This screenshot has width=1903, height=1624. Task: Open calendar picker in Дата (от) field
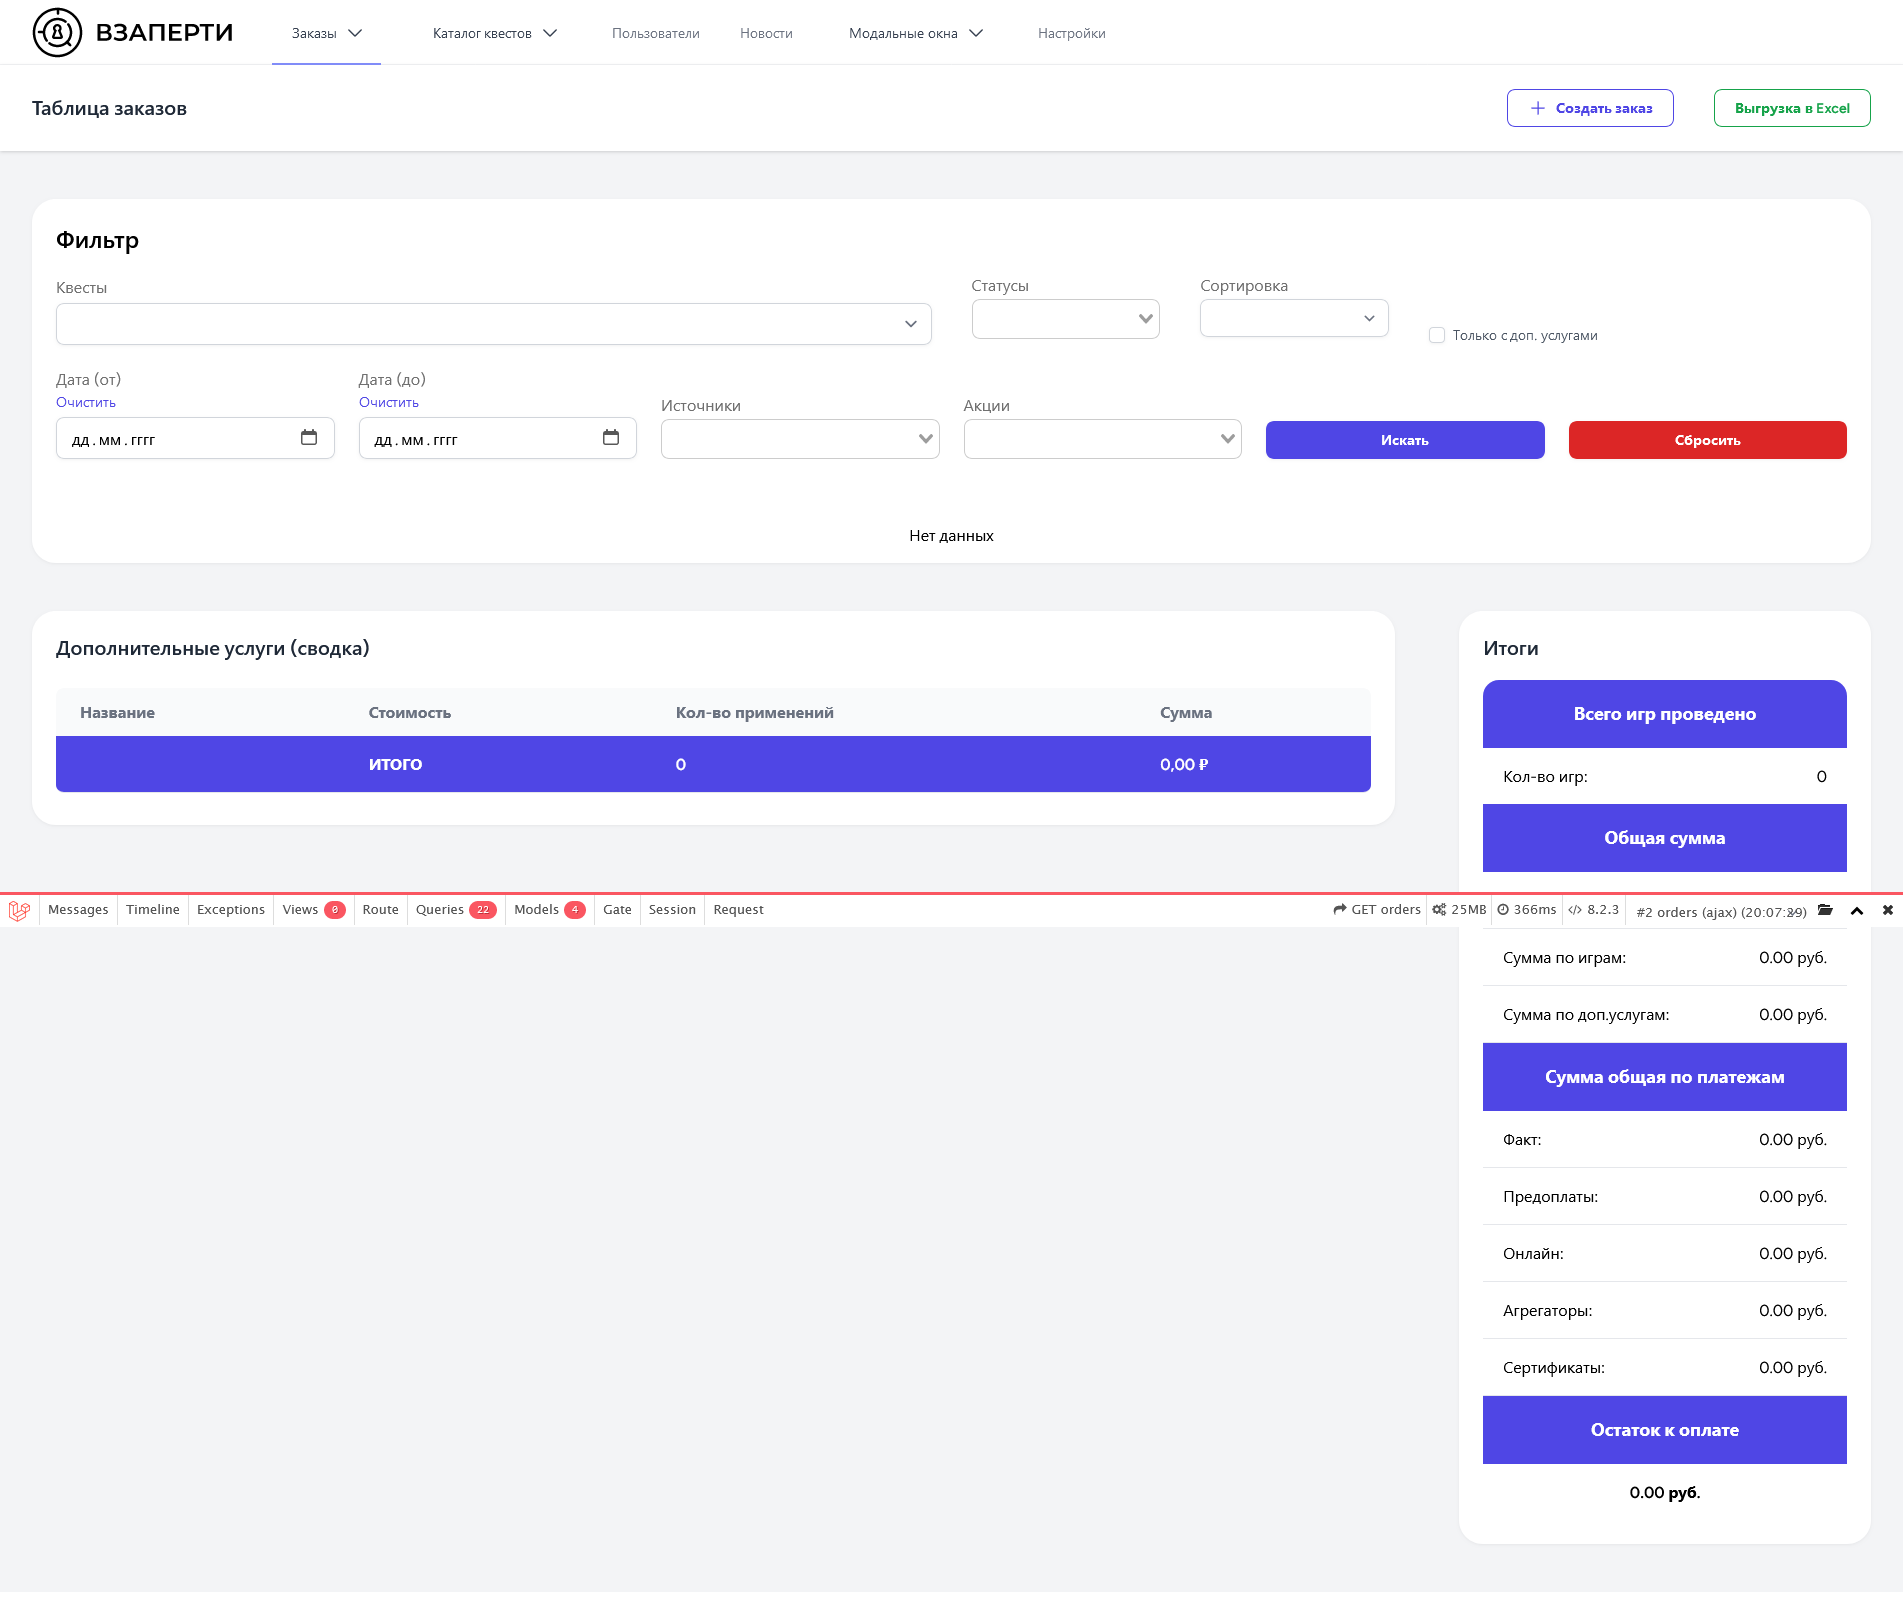point(309,438)
